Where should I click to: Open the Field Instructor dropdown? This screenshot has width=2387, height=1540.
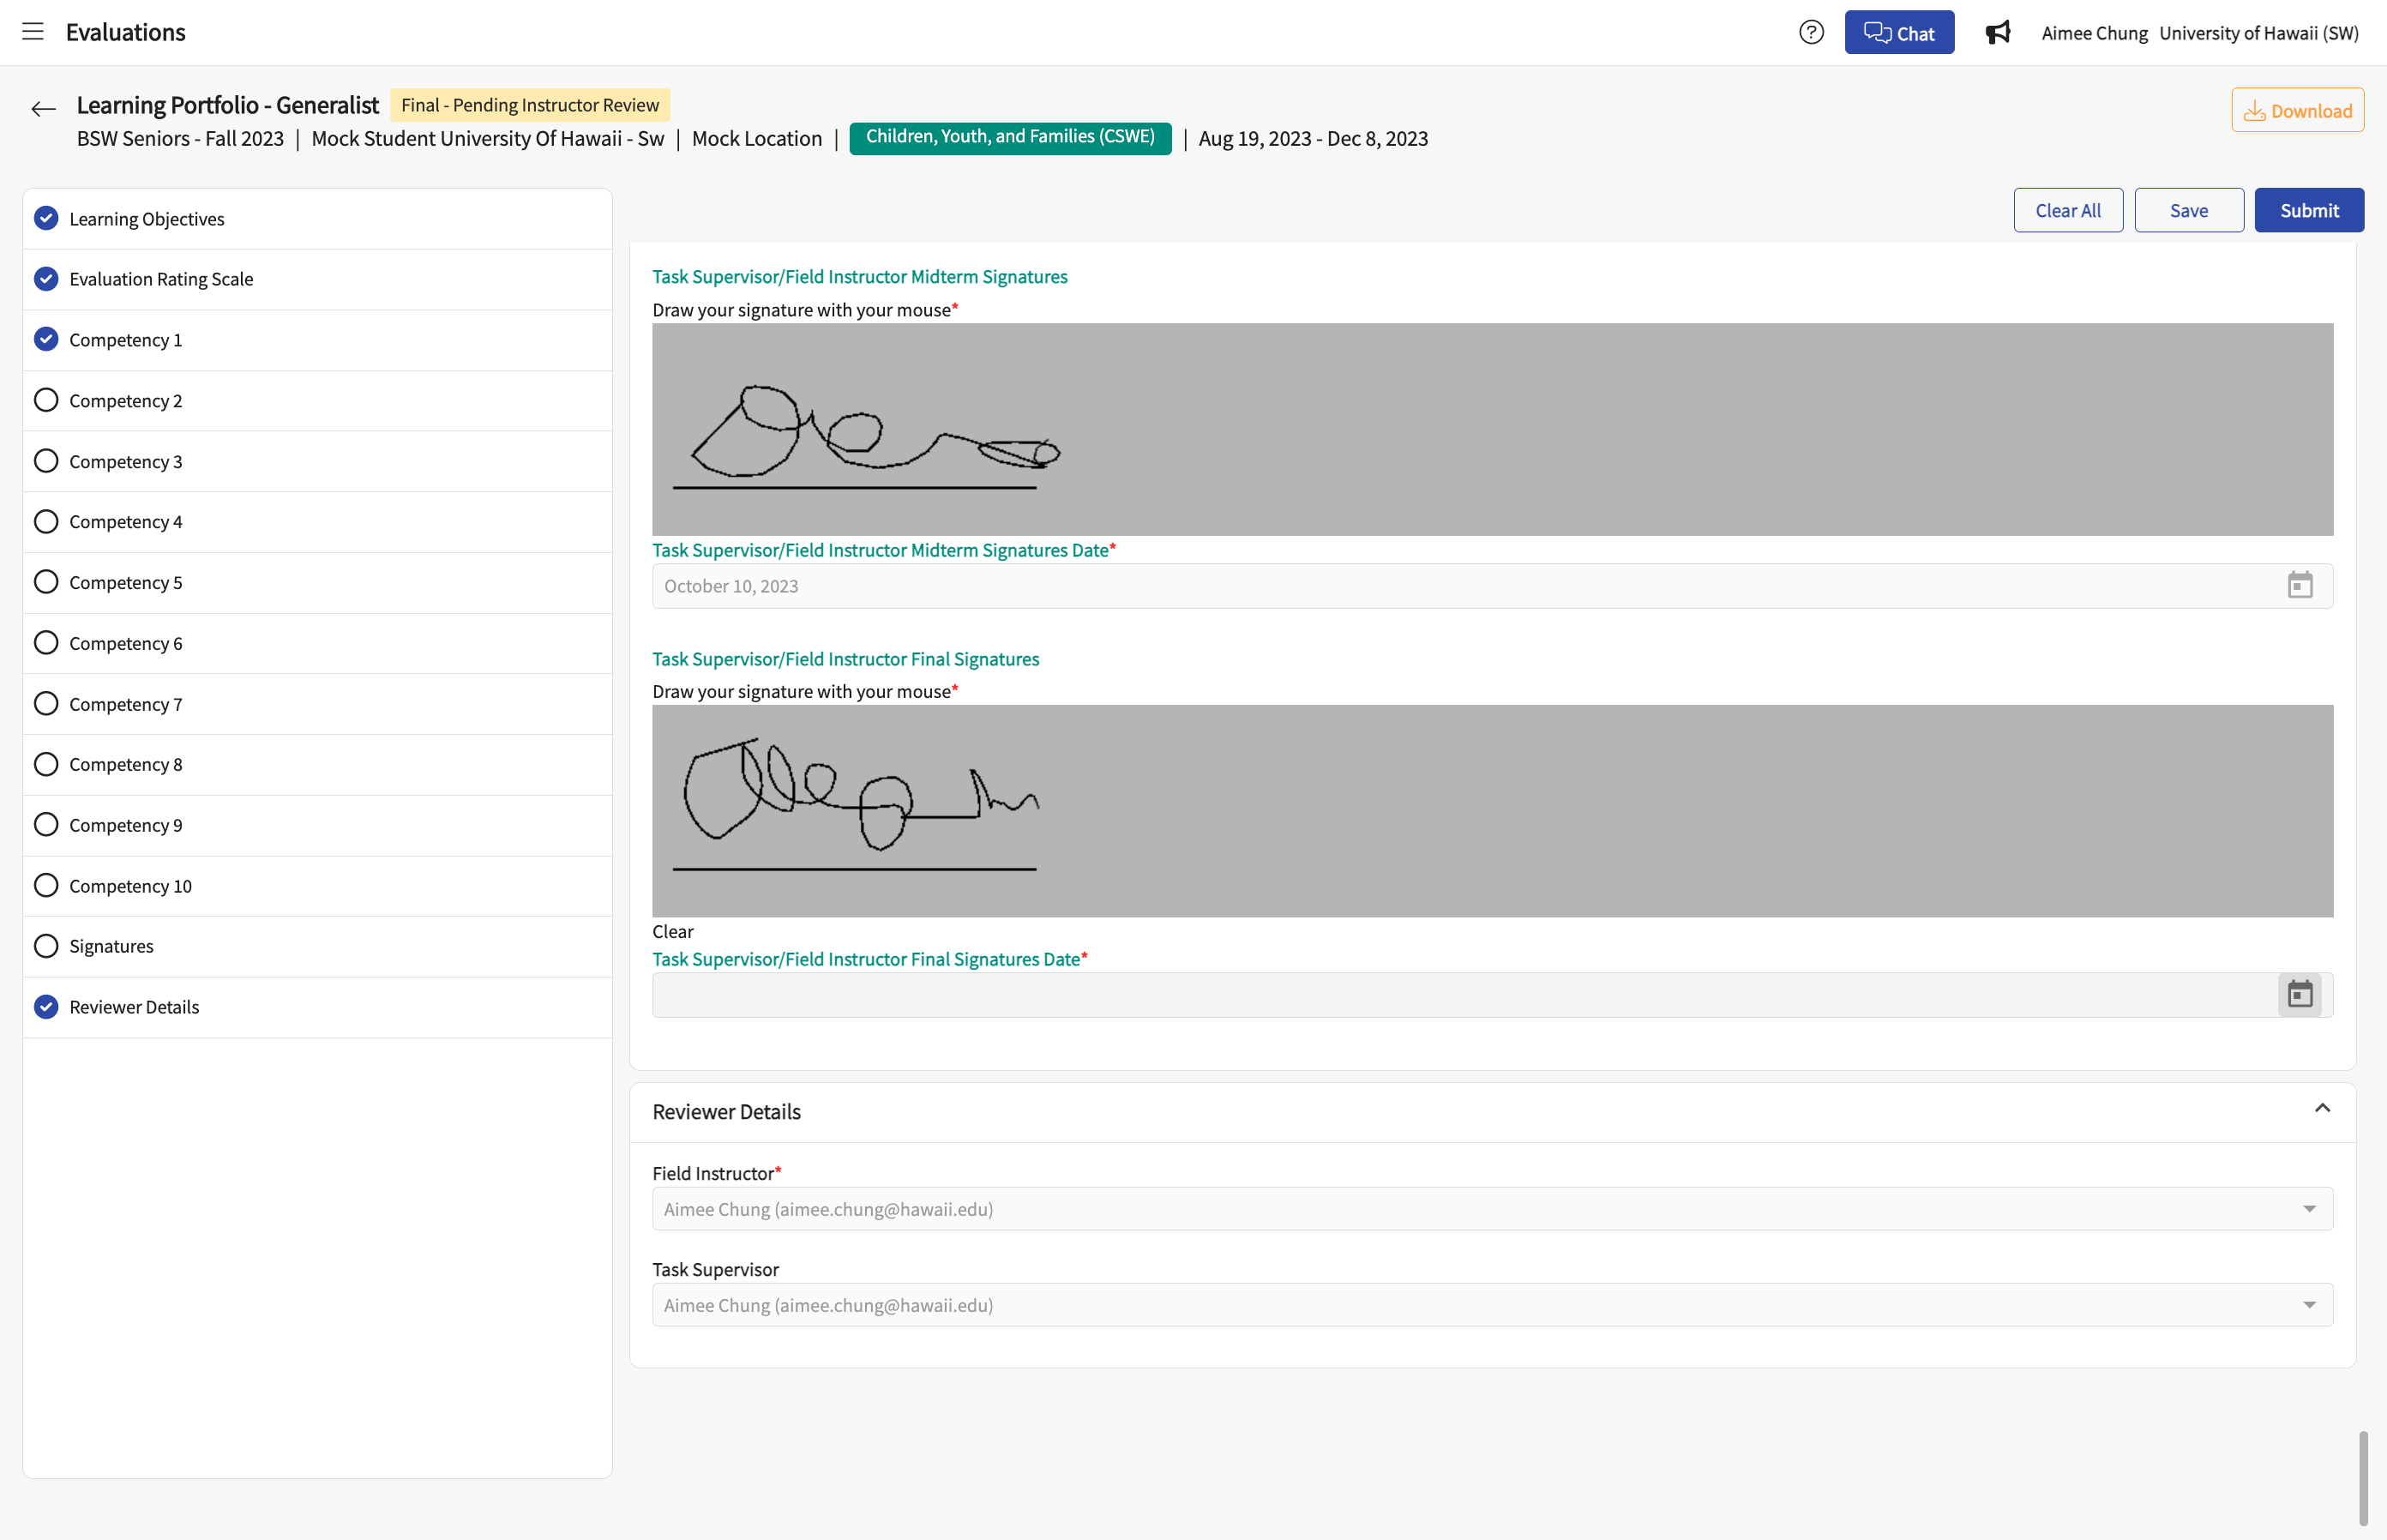pyautogui.click(x=1492, y=1208)
